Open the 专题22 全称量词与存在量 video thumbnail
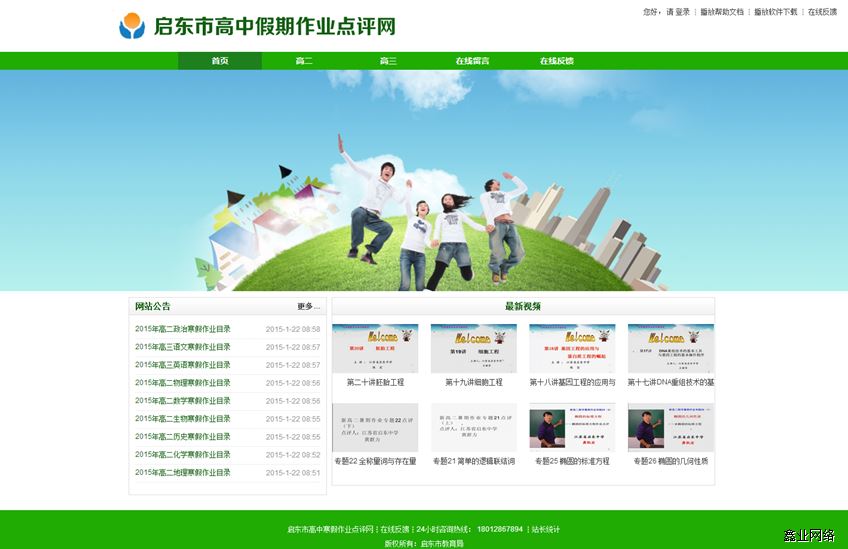 375,427
